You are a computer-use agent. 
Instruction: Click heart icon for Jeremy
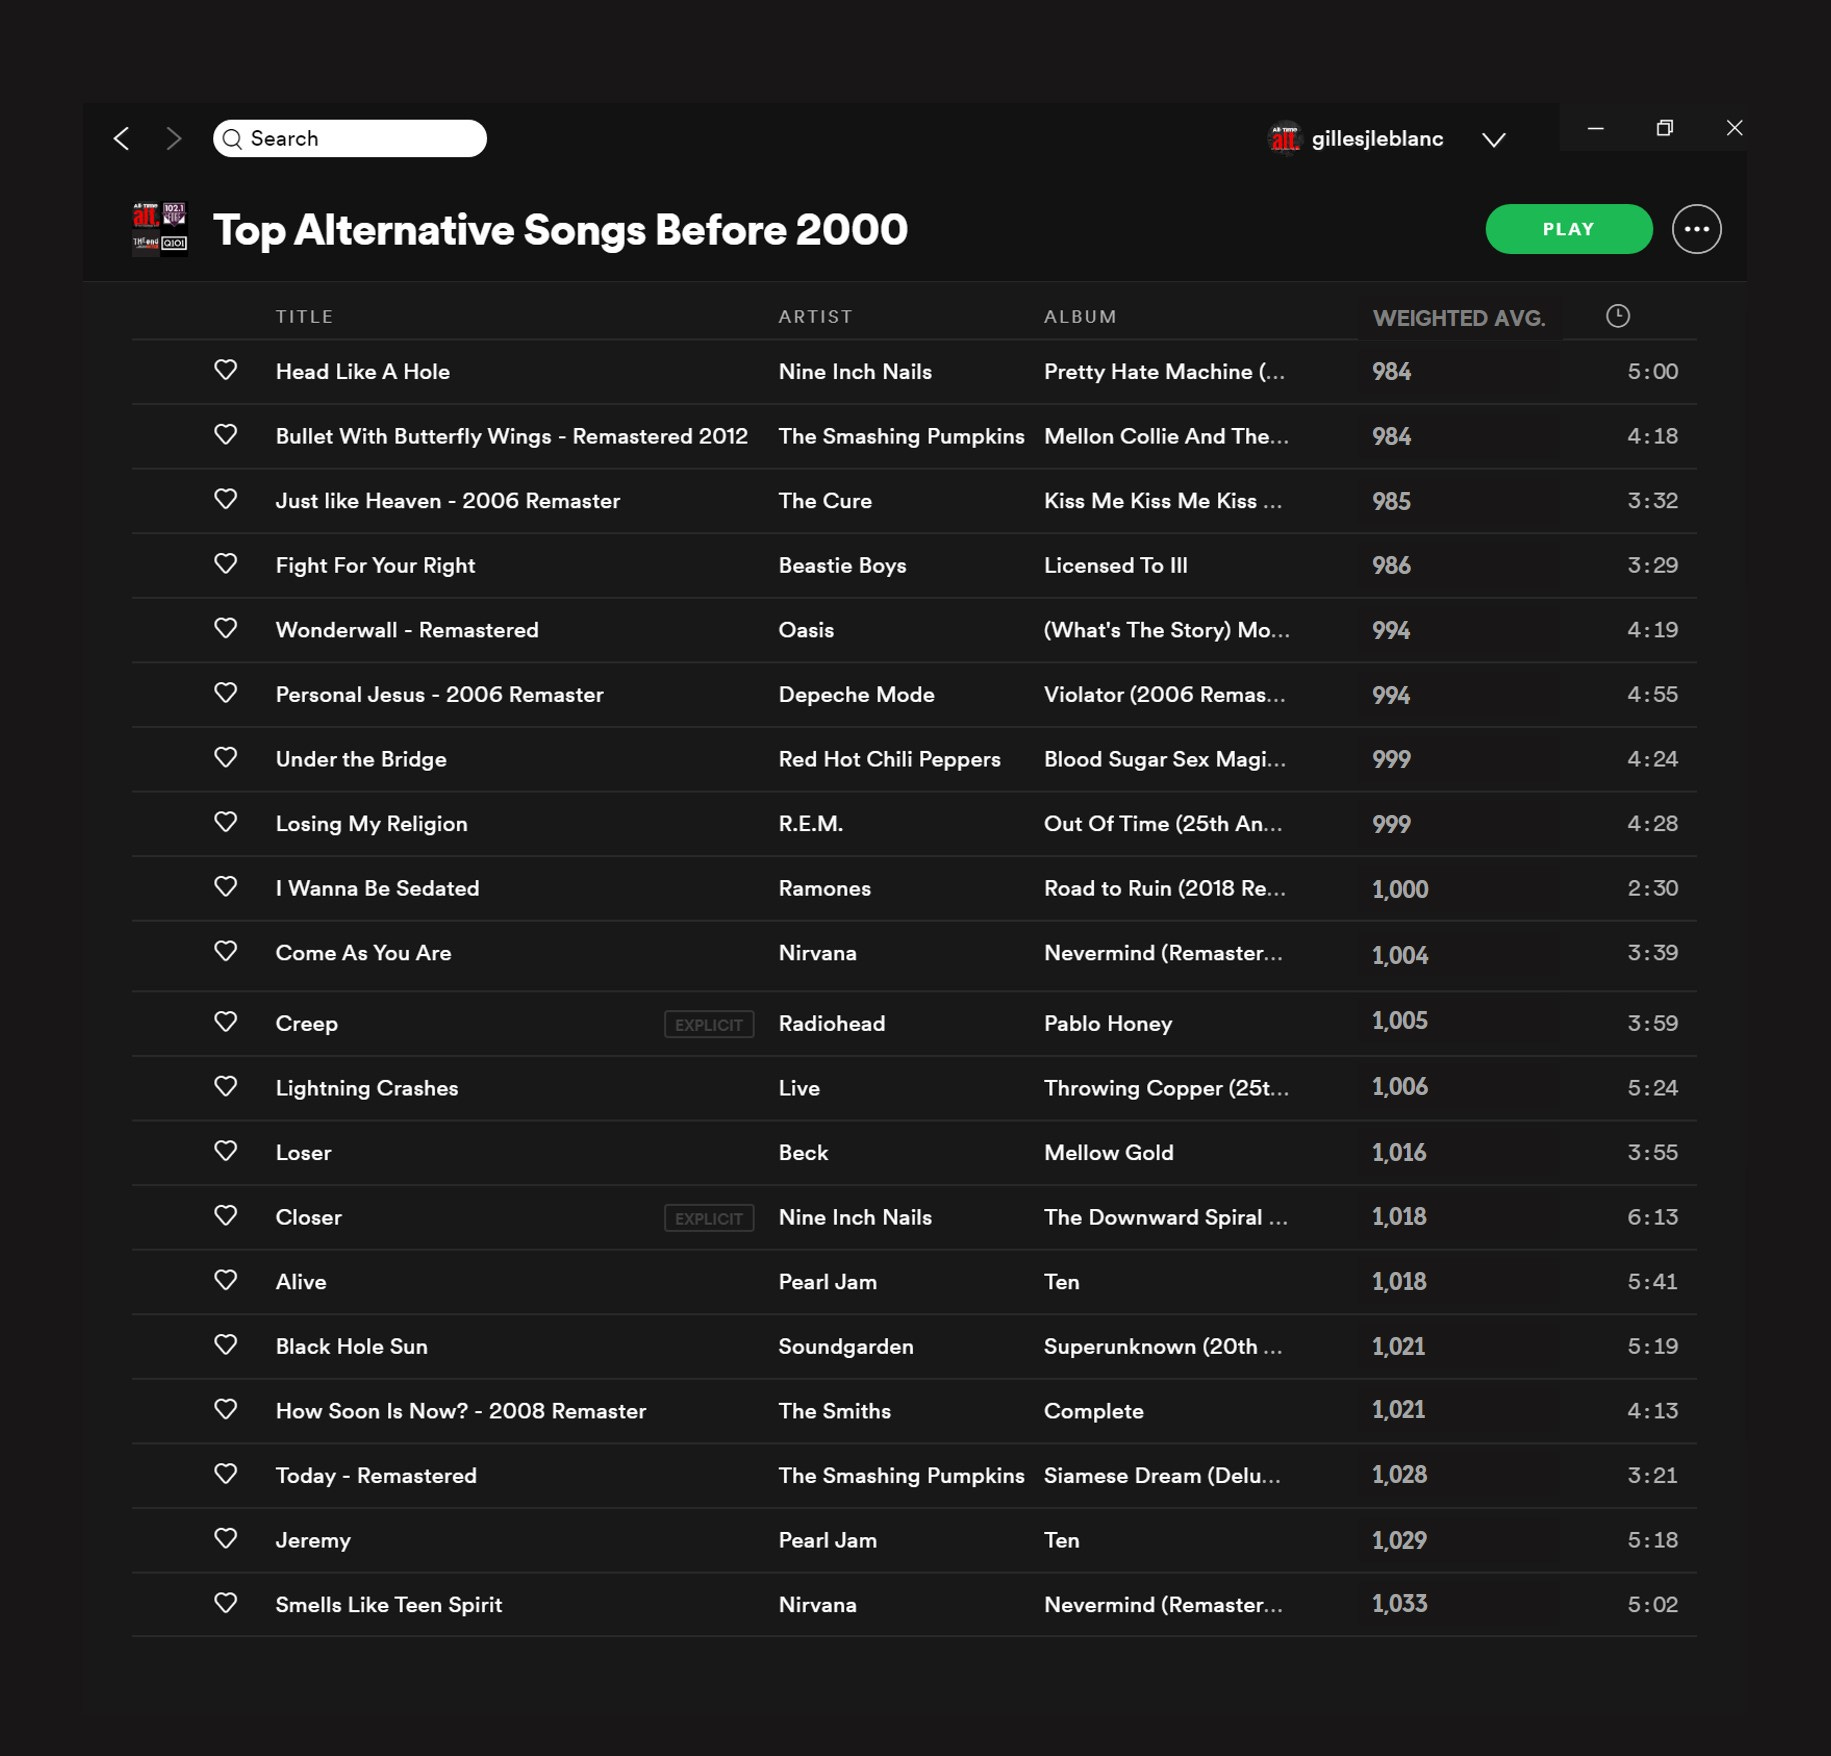click(225, 1539)
